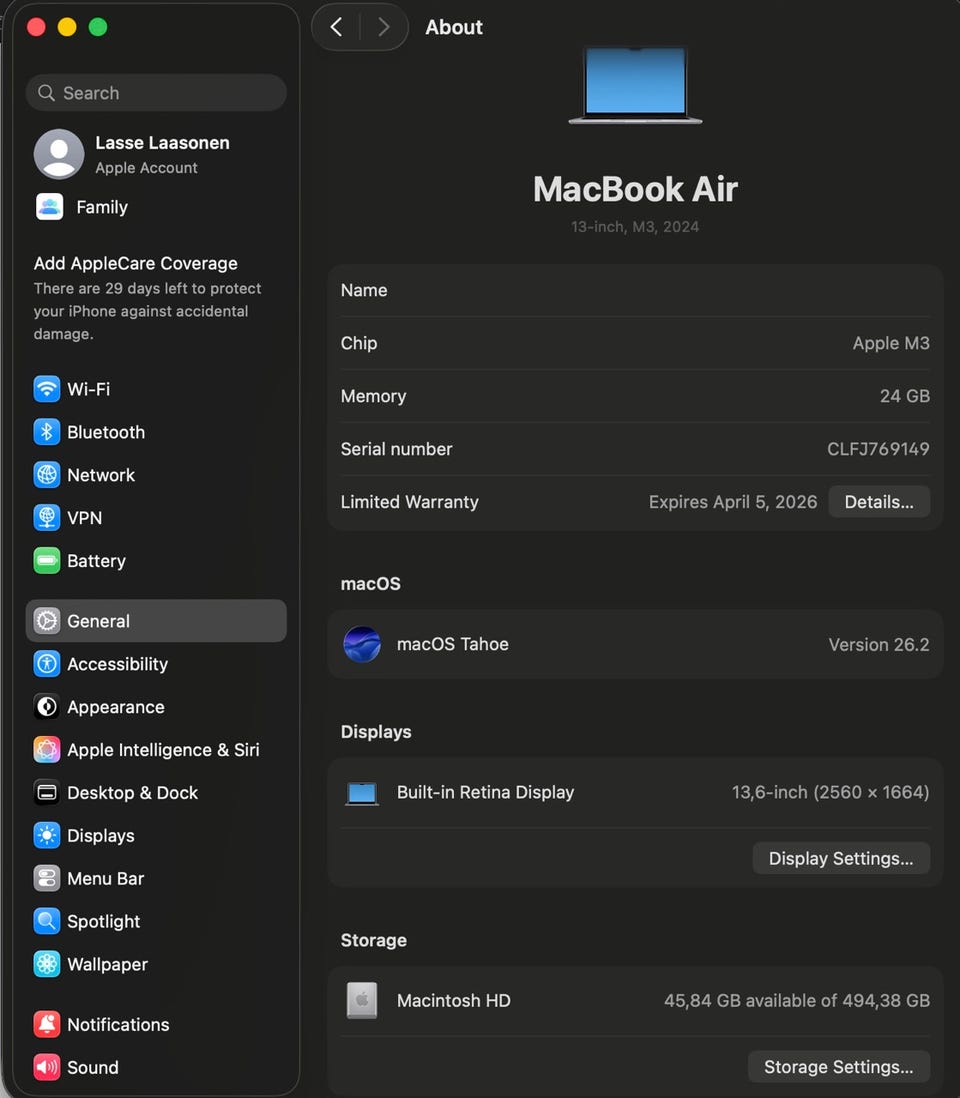Viewport: 960px width, 1098px height.
Task: Click the Network globe icon
Action: pyautogui.click(x=47, y=475)
